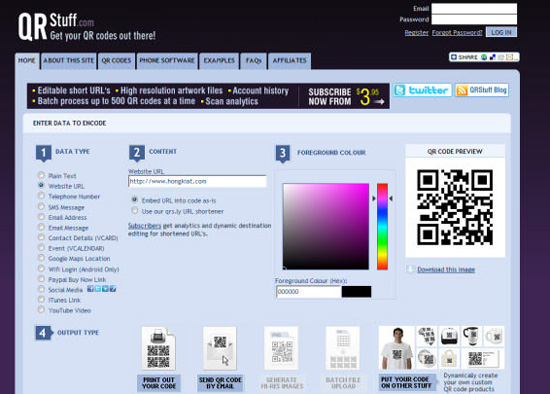Click the tote bag product thumbnail
Image resolution: width=550 pixels, height=394 pixels.
coord(449,359)
